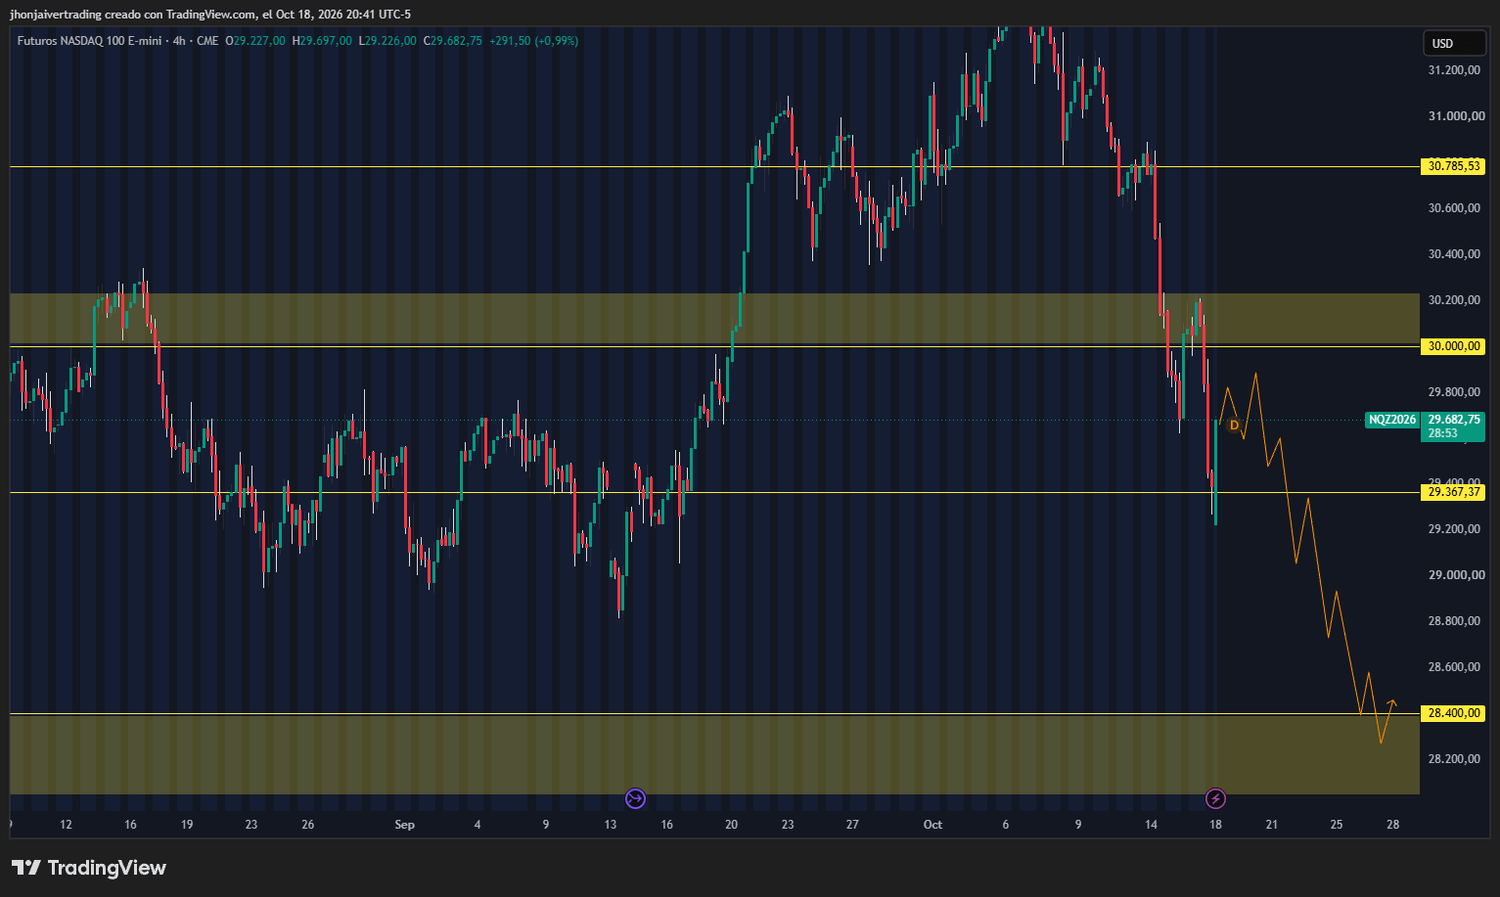Click the 29.000,00 price axis label
The width and height of the screenshot is (1500, 897).
point(1454,575)
